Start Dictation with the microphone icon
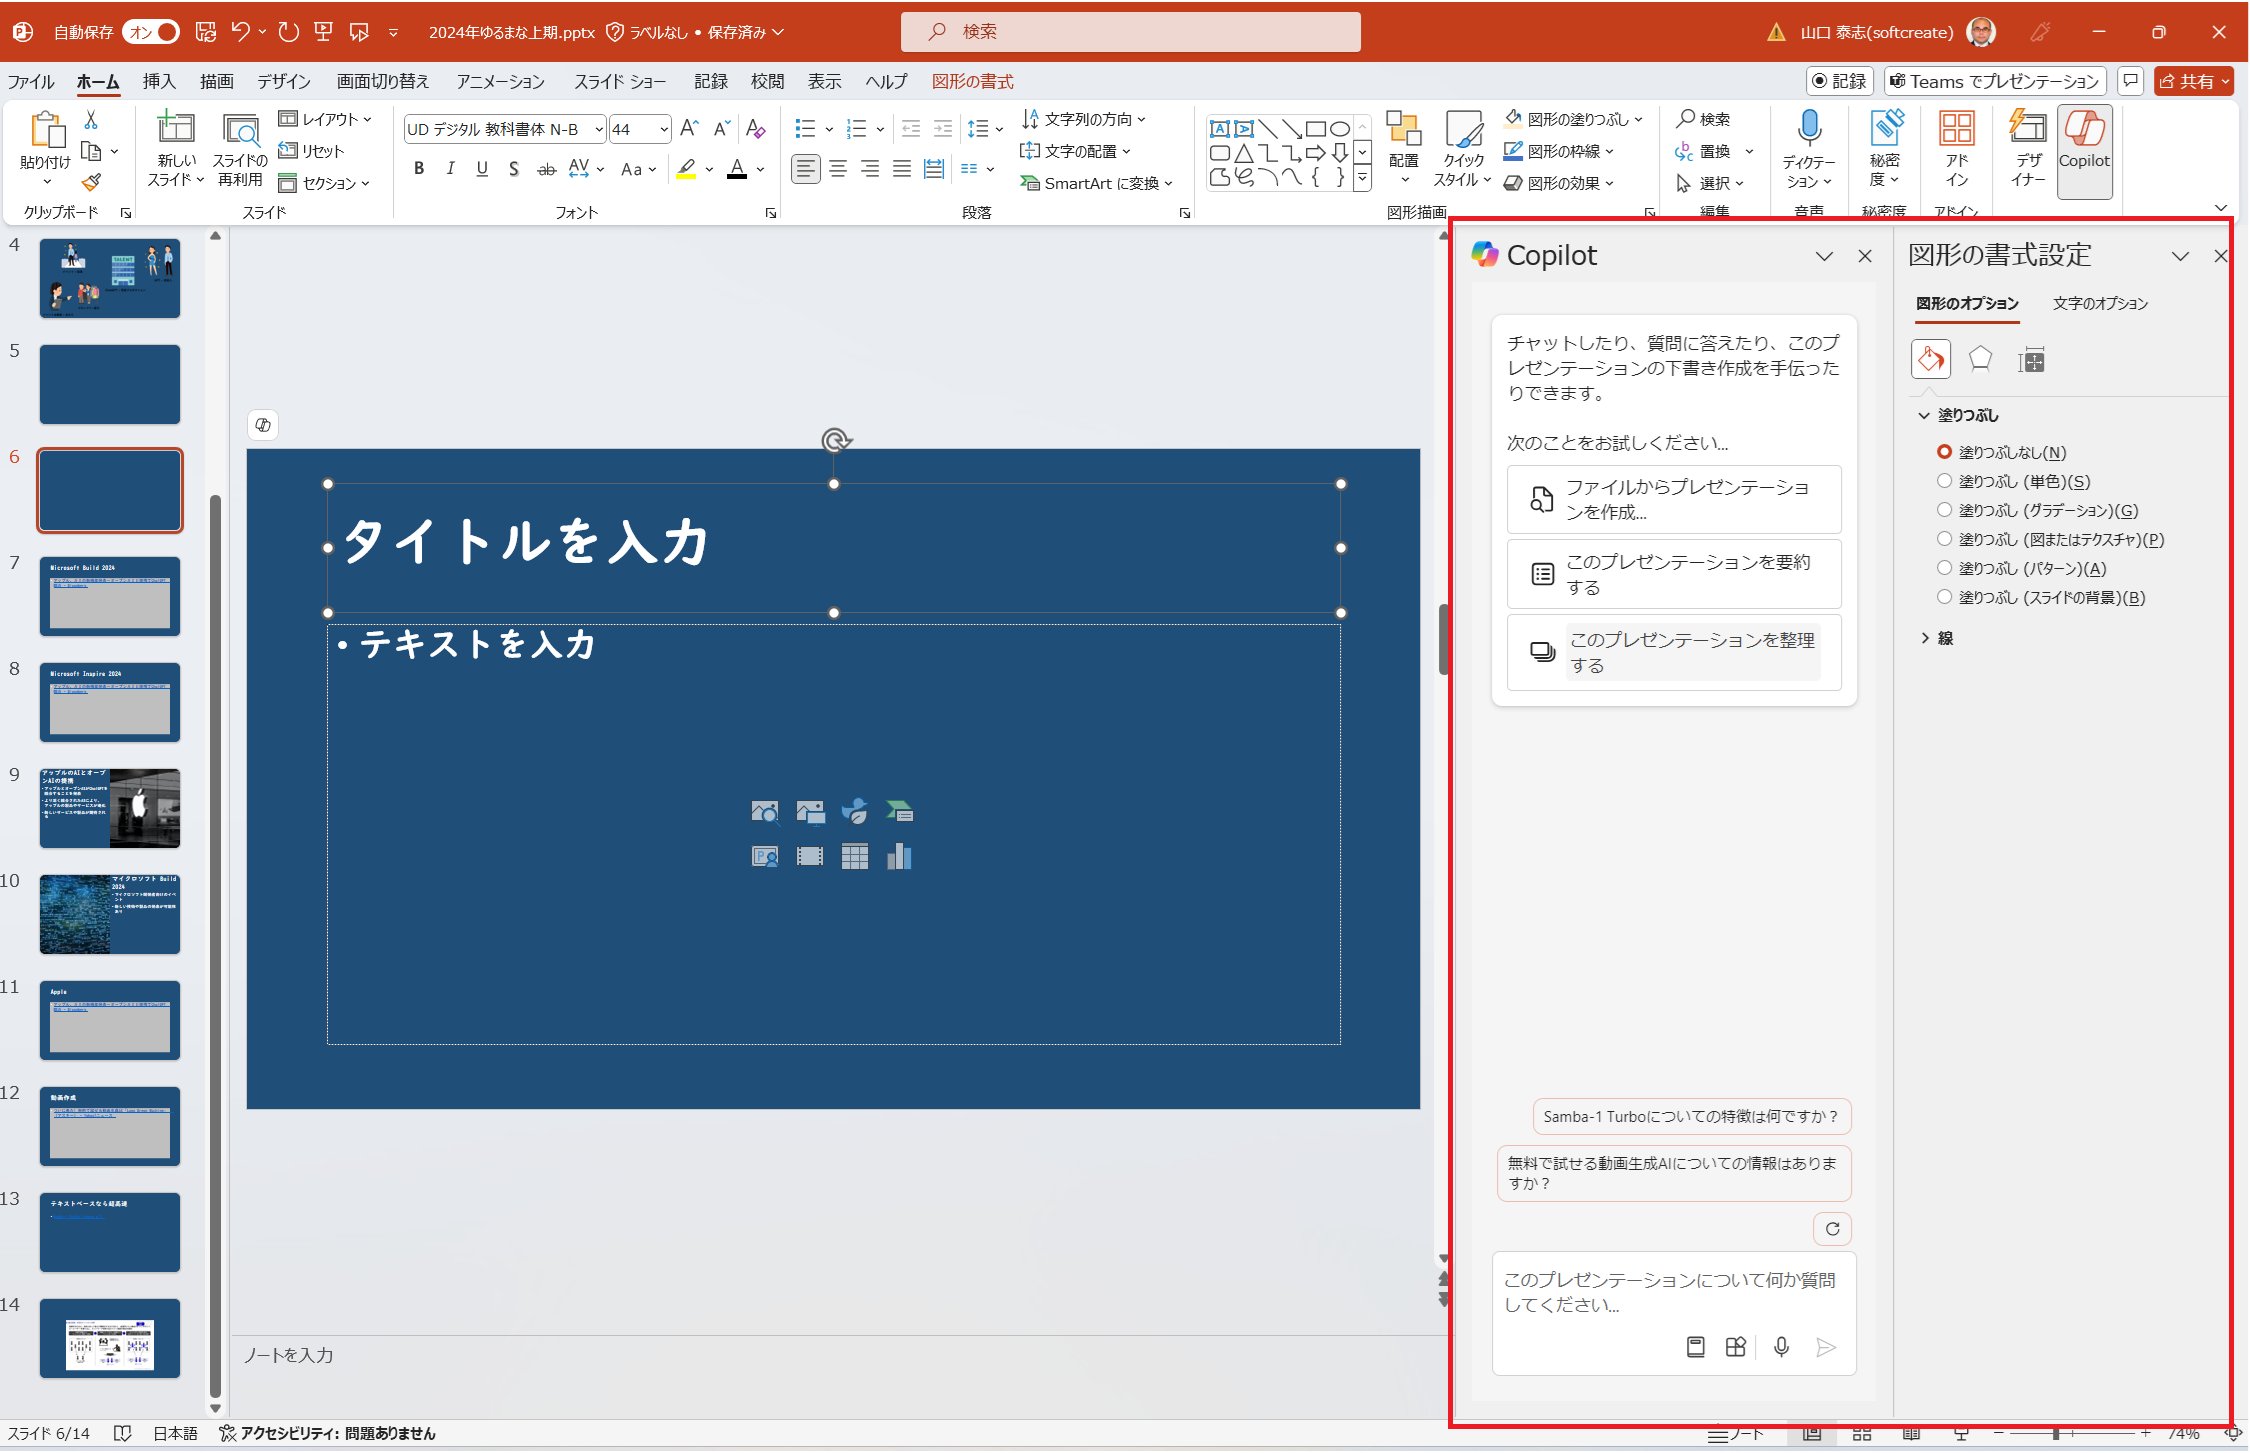The width and height of the screenshot is (2250, 1453). coord(1808,130)
